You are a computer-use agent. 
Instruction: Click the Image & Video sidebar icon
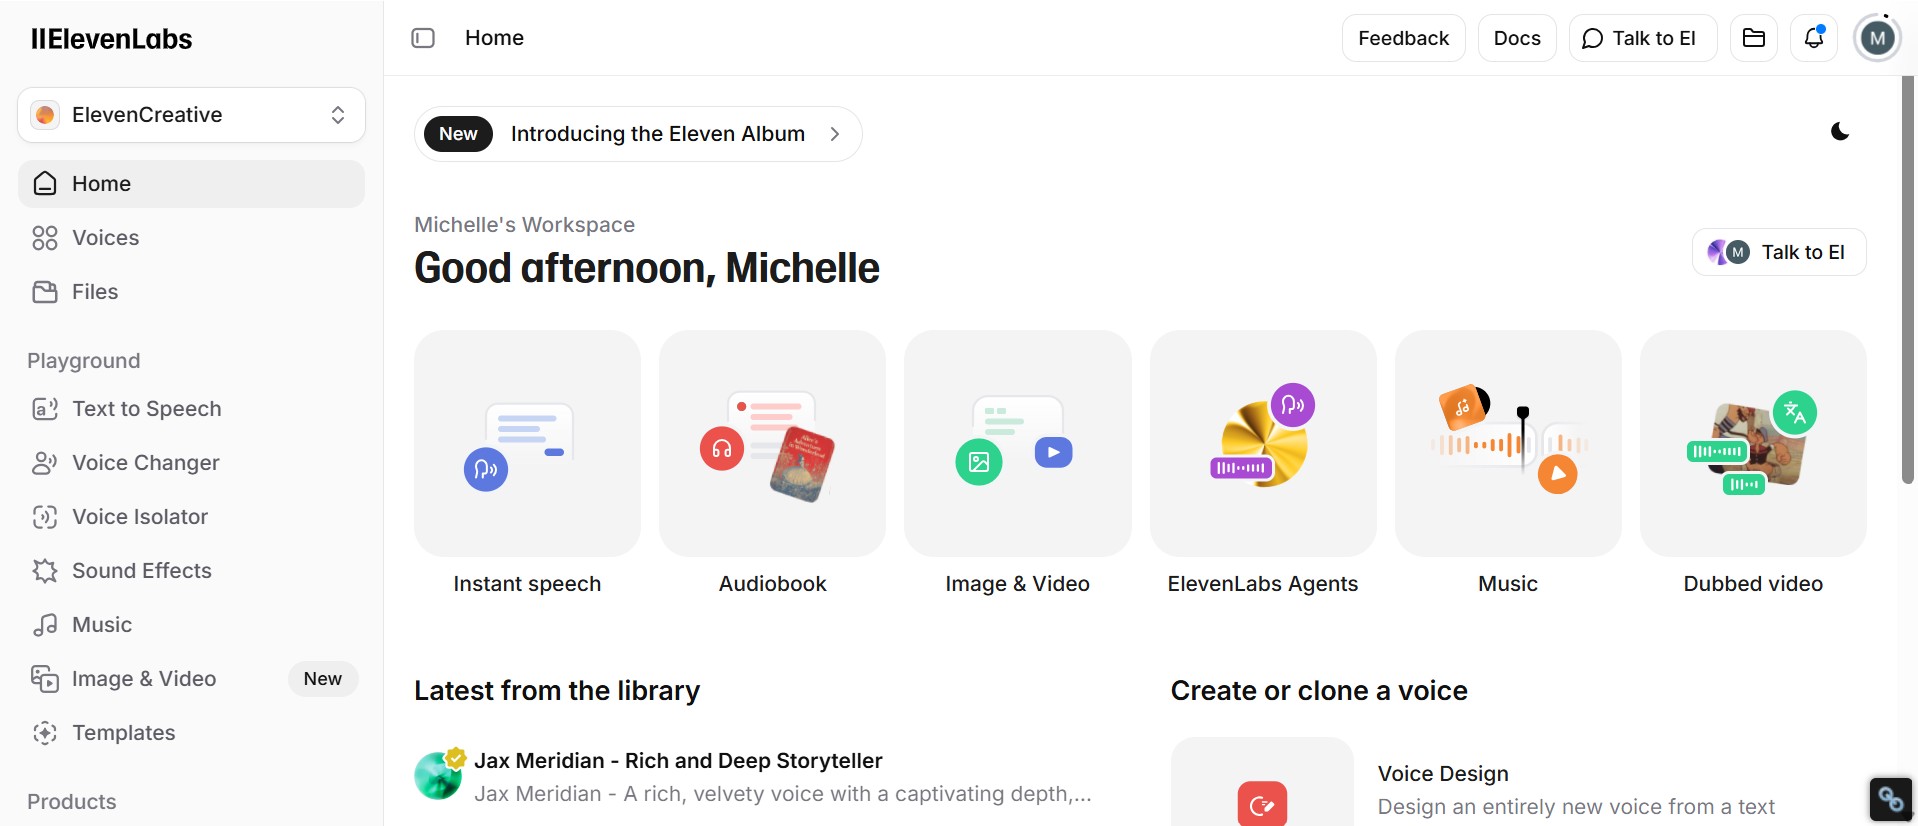[45, 679]
